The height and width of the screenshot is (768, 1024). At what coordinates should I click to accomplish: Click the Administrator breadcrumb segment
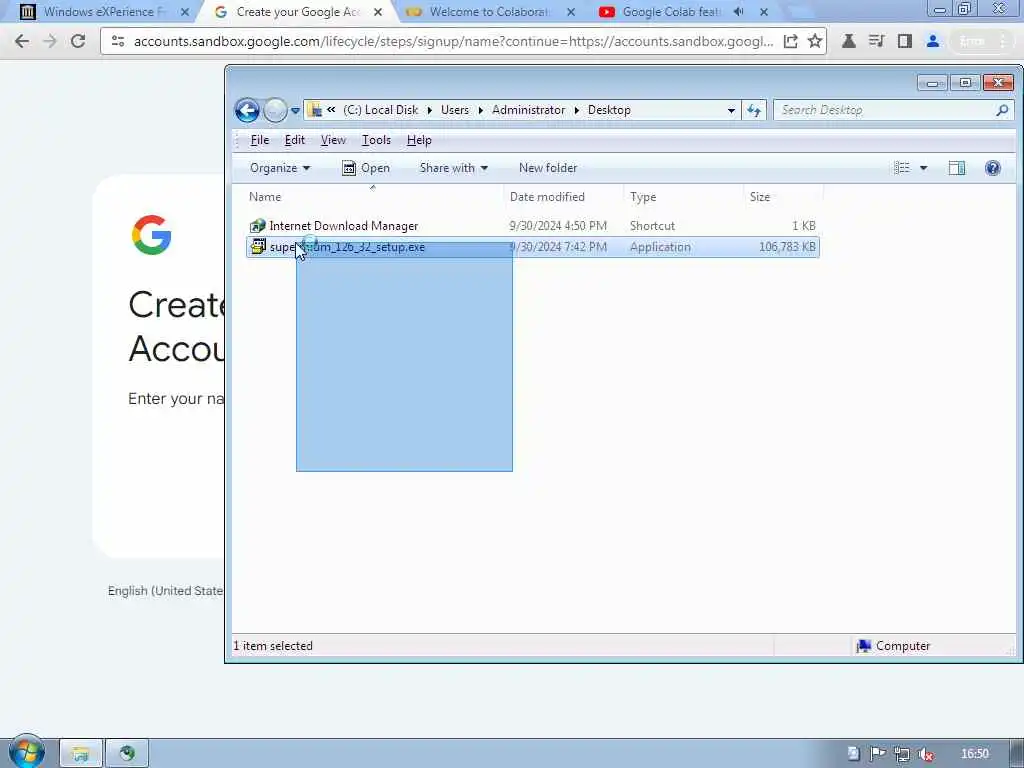(528, 110)
